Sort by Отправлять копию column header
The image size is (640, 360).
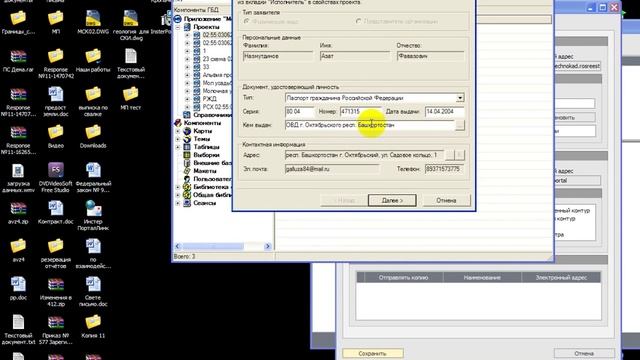(403, 278)
